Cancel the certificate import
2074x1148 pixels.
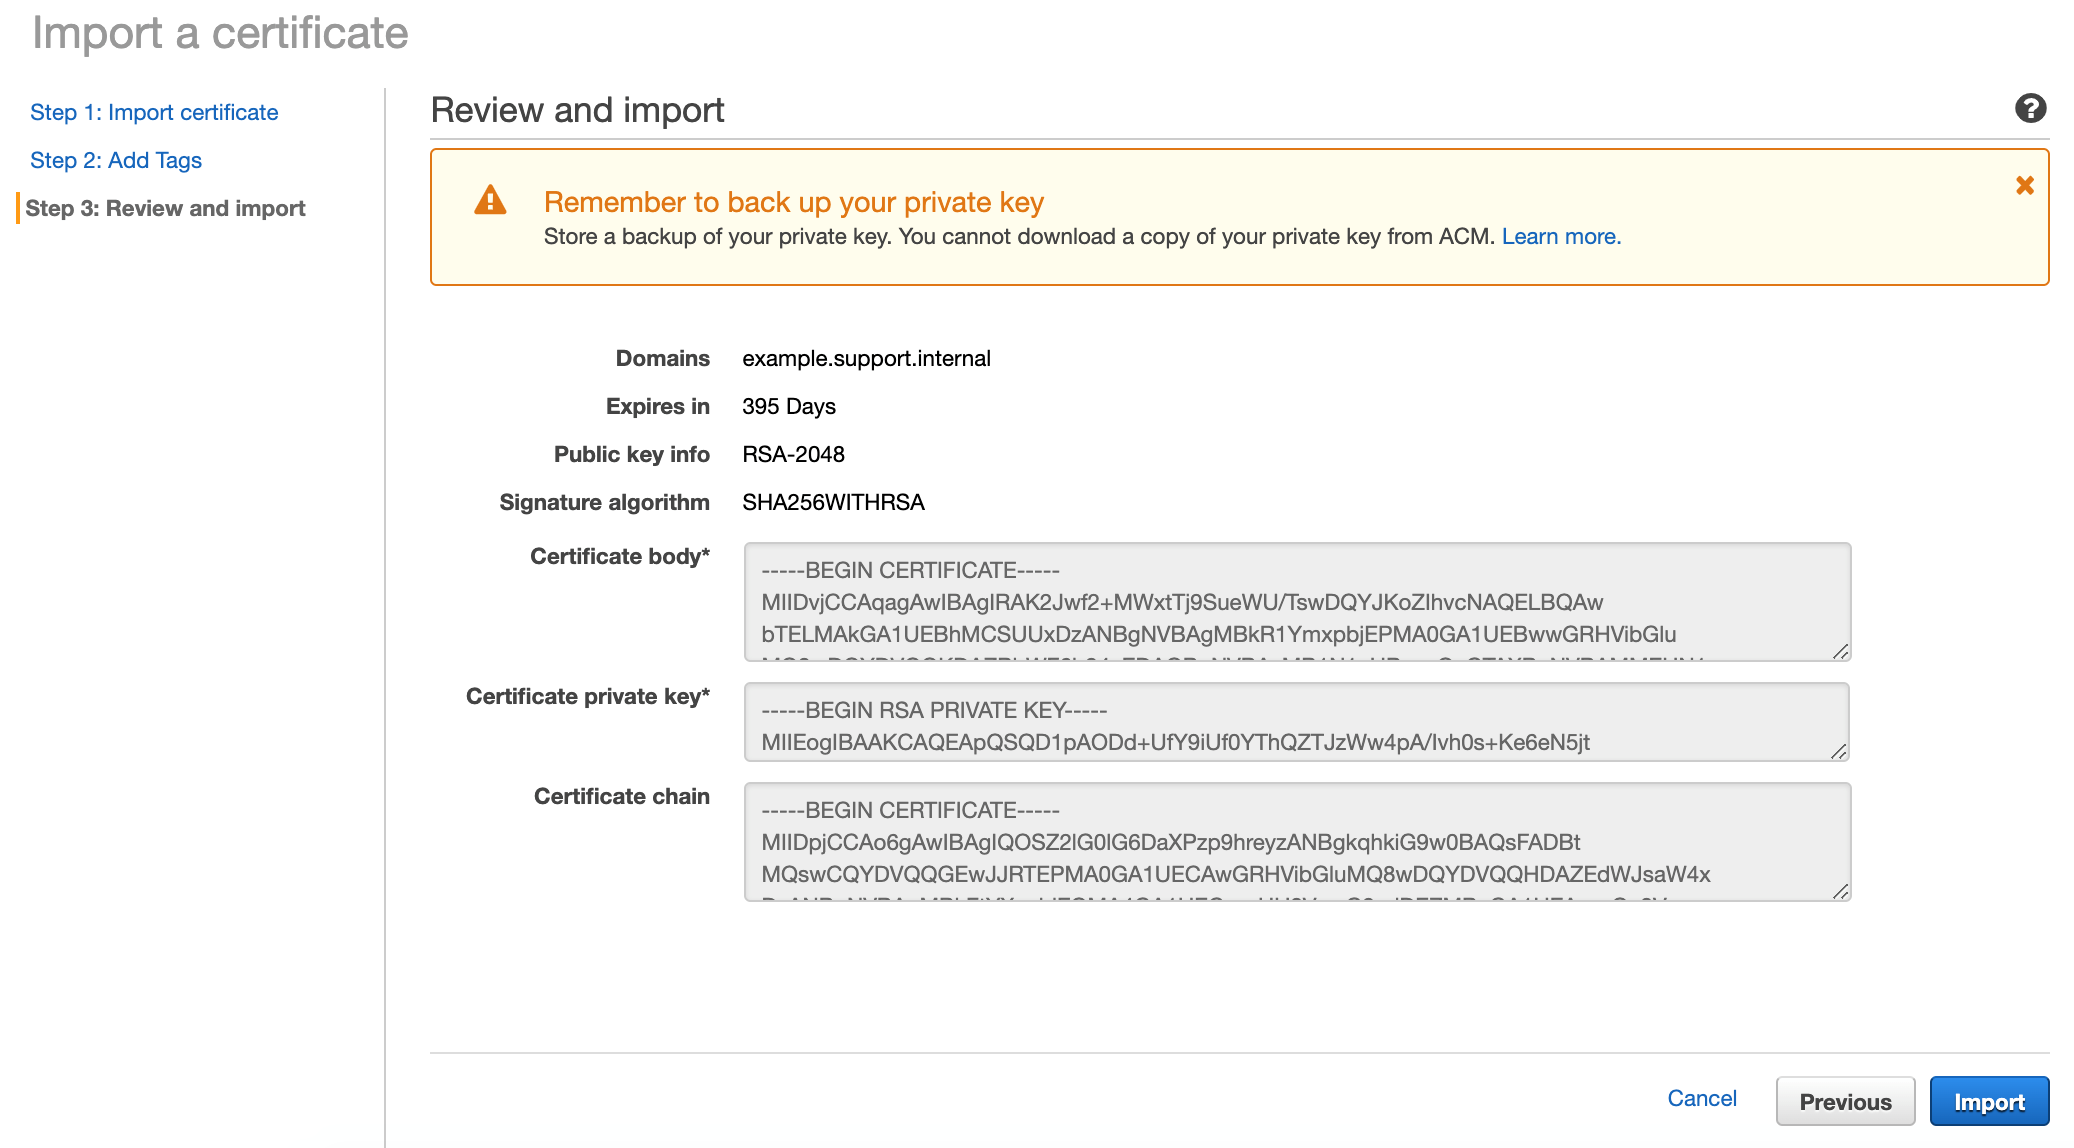coord(1702,1098)
